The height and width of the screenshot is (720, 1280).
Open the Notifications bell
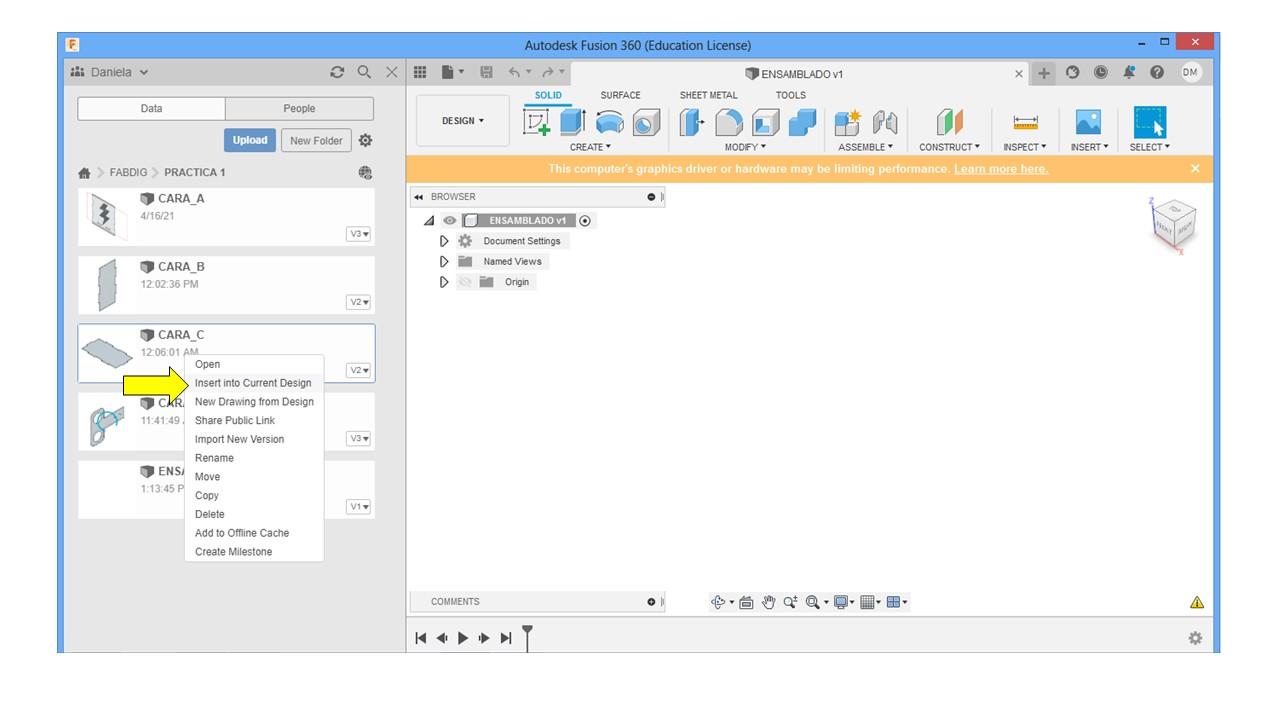coord(1129,72)
